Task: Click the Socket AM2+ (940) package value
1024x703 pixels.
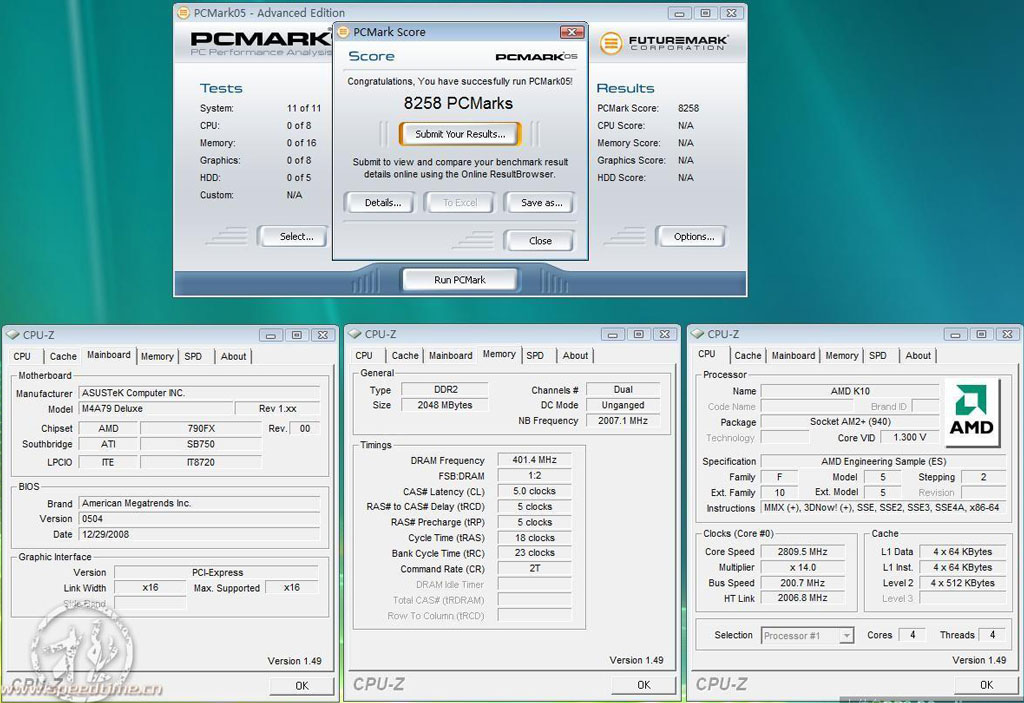Action: (850, 422)
